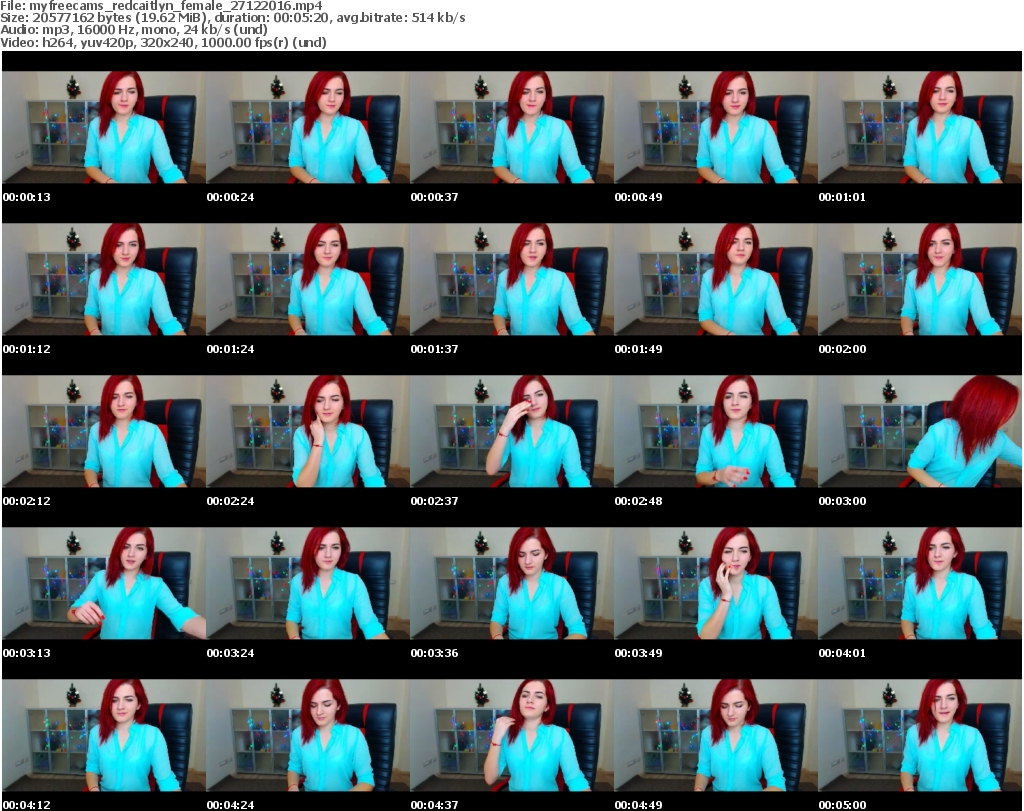Click the 00:03:13 thumbnail
The image size is (1024, 811).
103,583
